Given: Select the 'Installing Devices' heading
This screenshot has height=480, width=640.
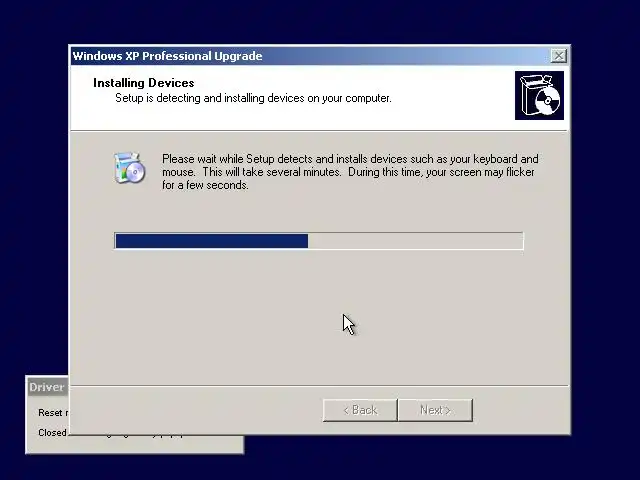Looking at the screenshot, I should (x=144, y=83).
